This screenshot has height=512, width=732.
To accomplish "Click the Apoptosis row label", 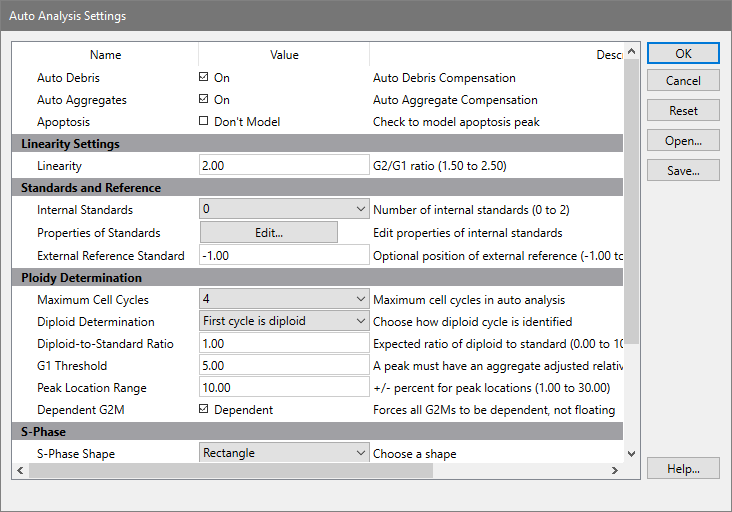I will [x=63, y=122].
